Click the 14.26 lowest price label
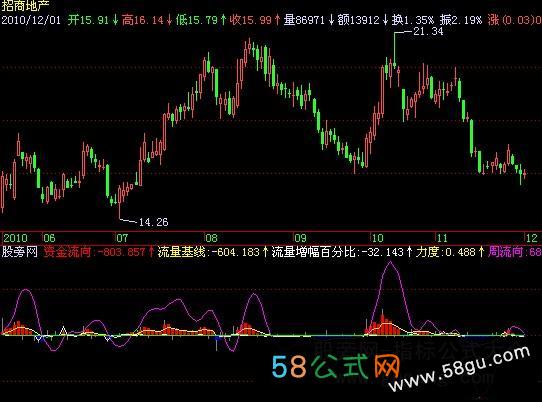Screen dimensions: 542x402 (x=153, y=222)
